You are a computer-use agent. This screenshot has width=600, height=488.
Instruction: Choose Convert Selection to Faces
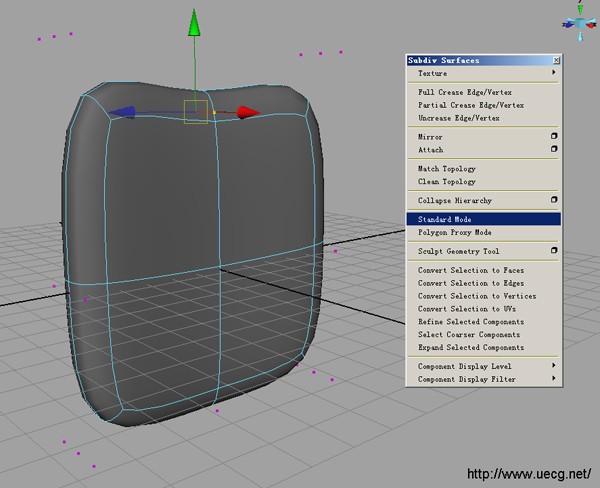484,270
